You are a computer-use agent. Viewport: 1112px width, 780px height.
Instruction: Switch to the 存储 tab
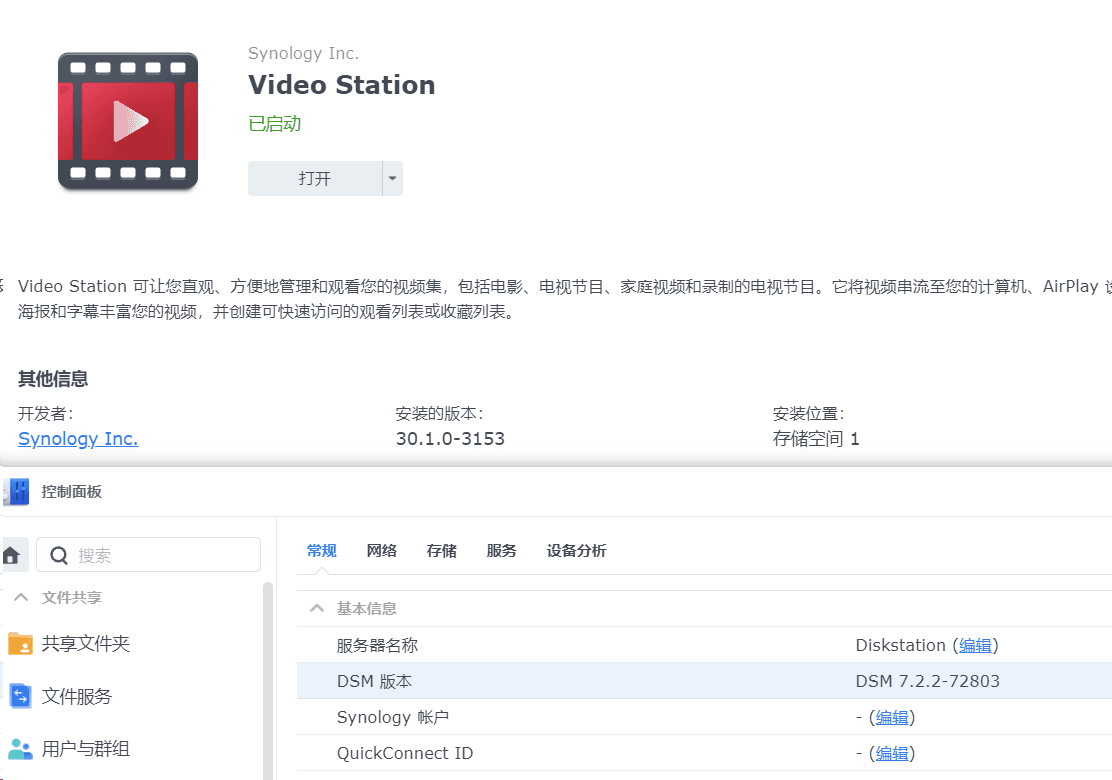click(x=442, y=551)
